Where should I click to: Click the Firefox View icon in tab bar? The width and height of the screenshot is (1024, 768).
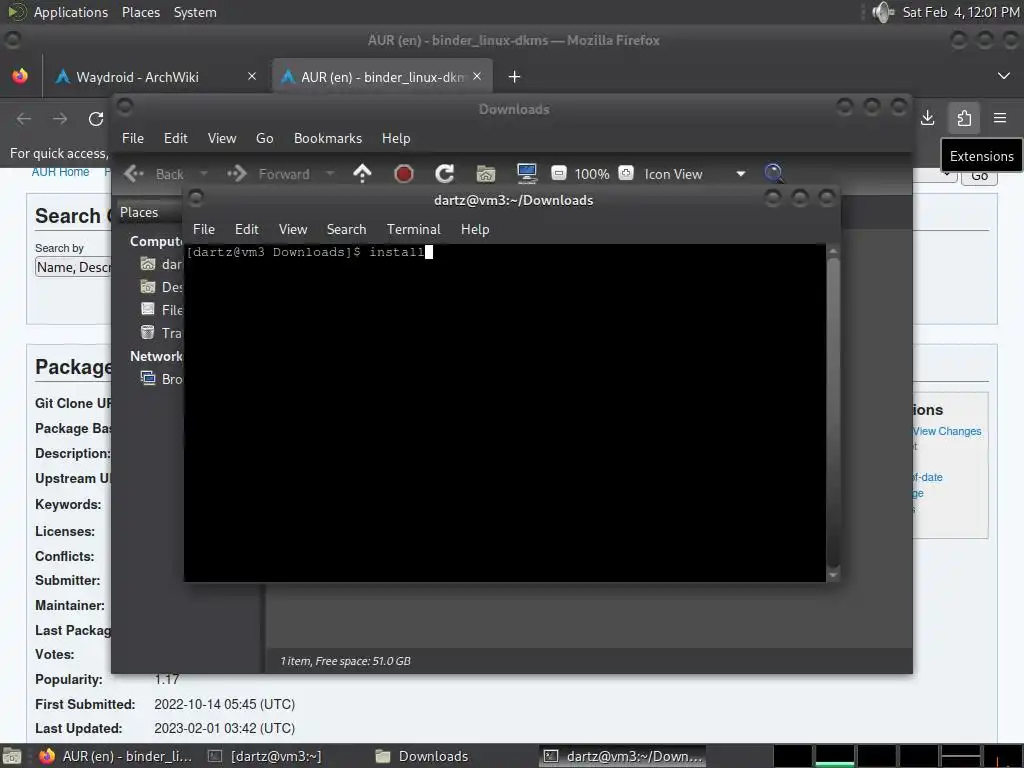[x=20, y=76]
